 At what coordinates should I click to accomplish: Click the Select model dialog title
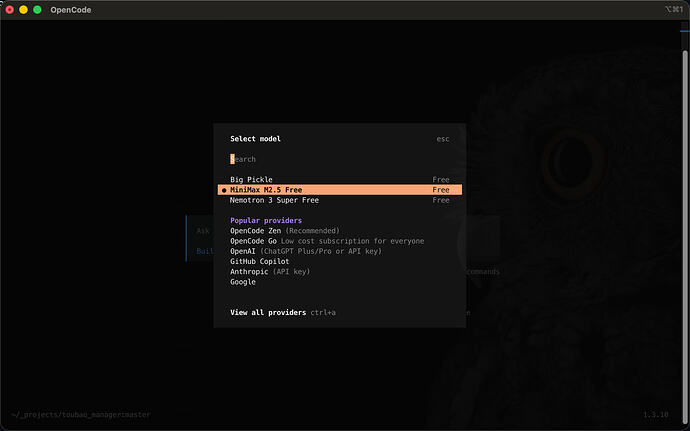point(255,139)
